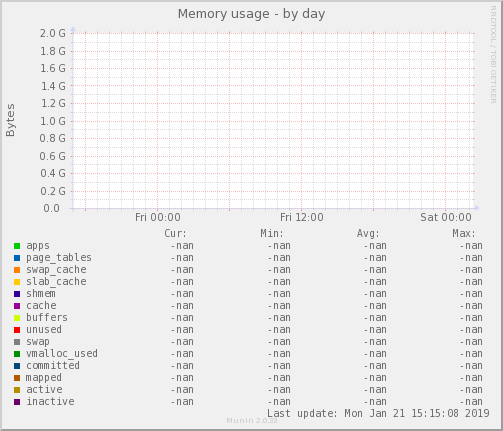
Task: Select the 'shmem' legend label
Action: (x=41, y=294)
